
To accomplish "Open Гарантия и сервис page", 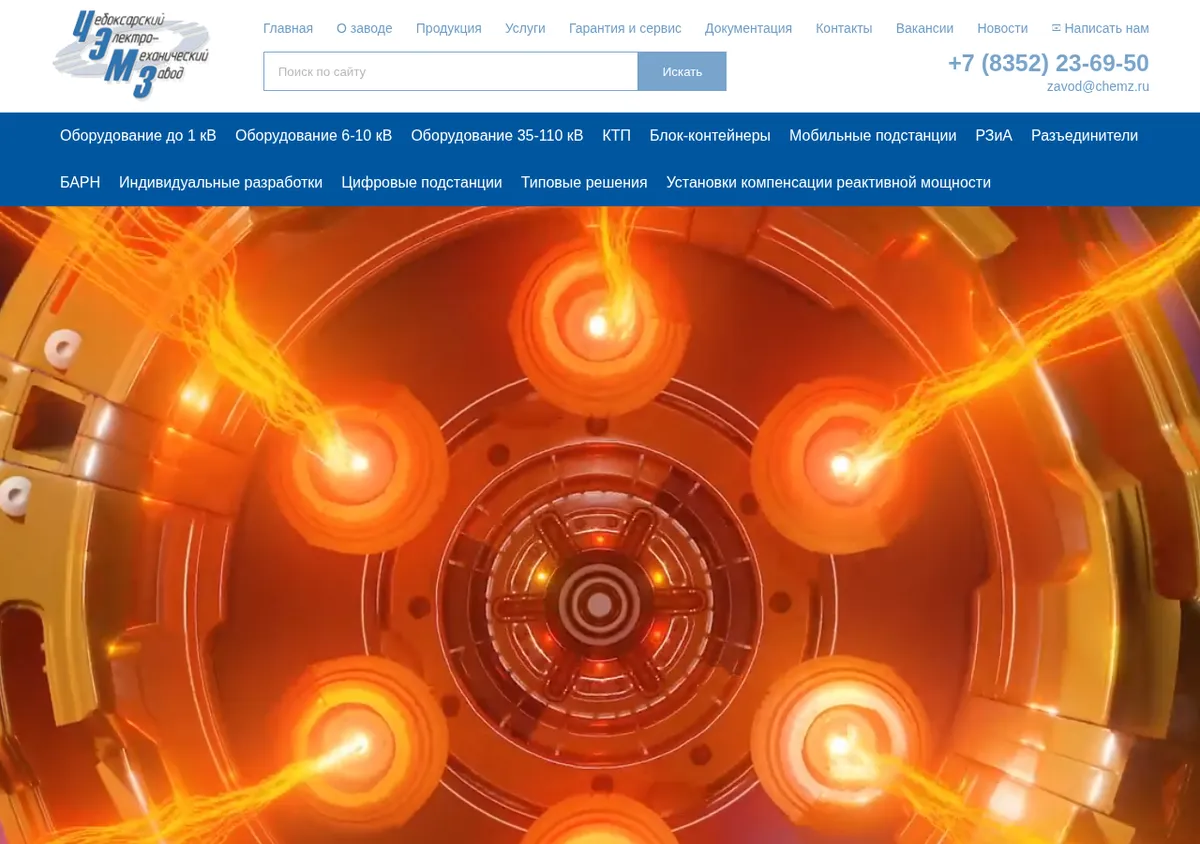I will pos(625,28).
